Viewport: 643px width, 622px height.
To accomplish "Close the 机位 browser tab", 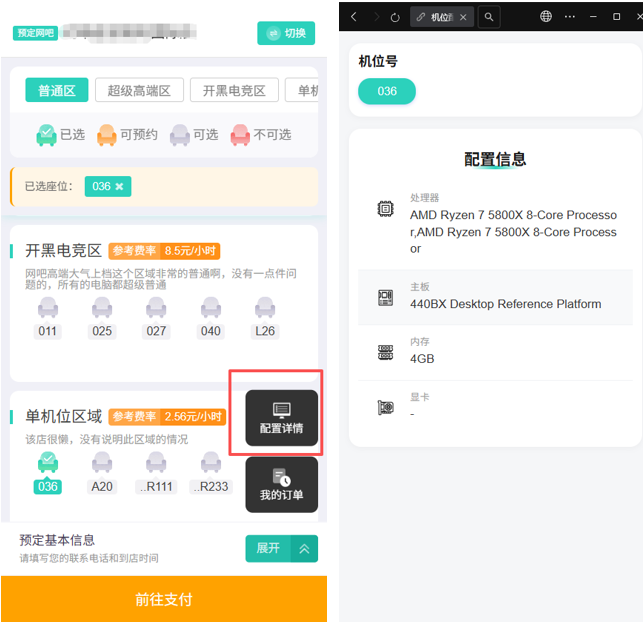I will (463, 17).
